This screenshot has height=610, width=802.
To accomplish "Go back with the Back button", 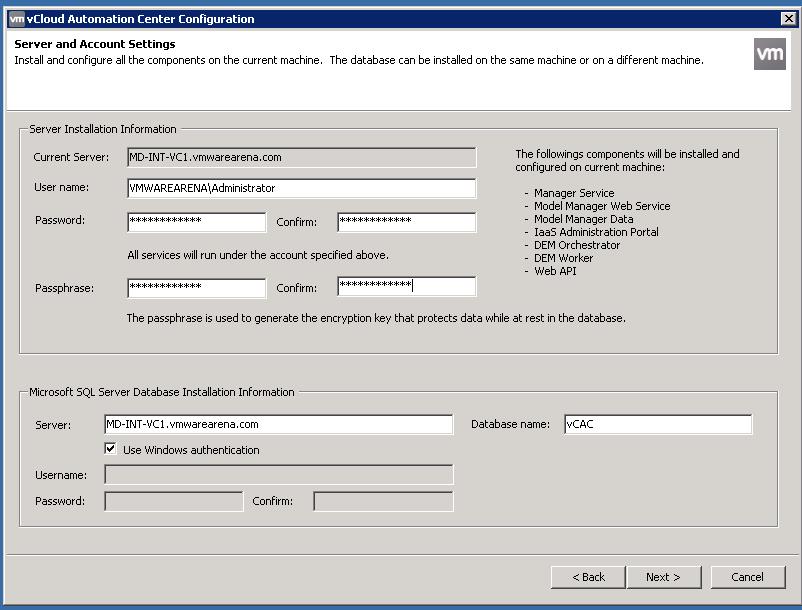I will coord(588,577).
